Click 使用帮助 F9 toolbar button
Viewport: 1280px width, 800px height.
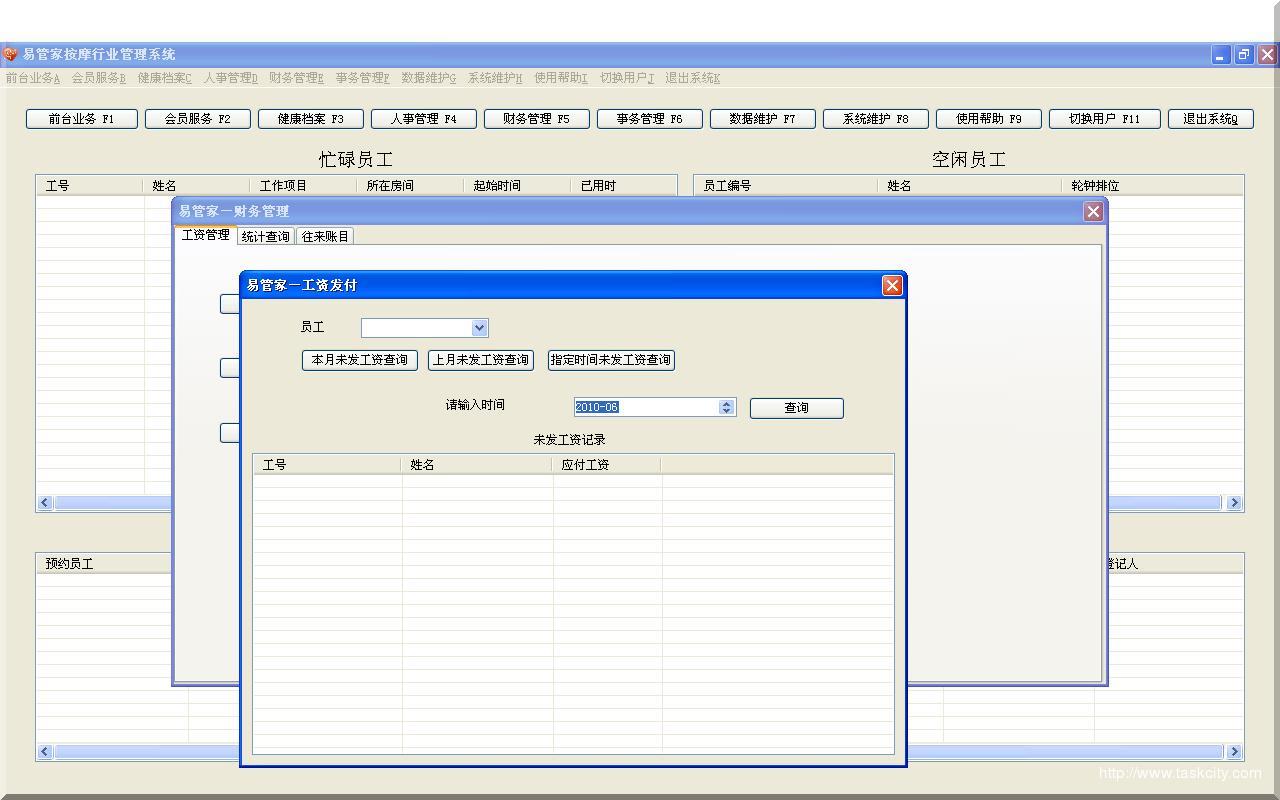pyautogui.click(x=988, y=119)
